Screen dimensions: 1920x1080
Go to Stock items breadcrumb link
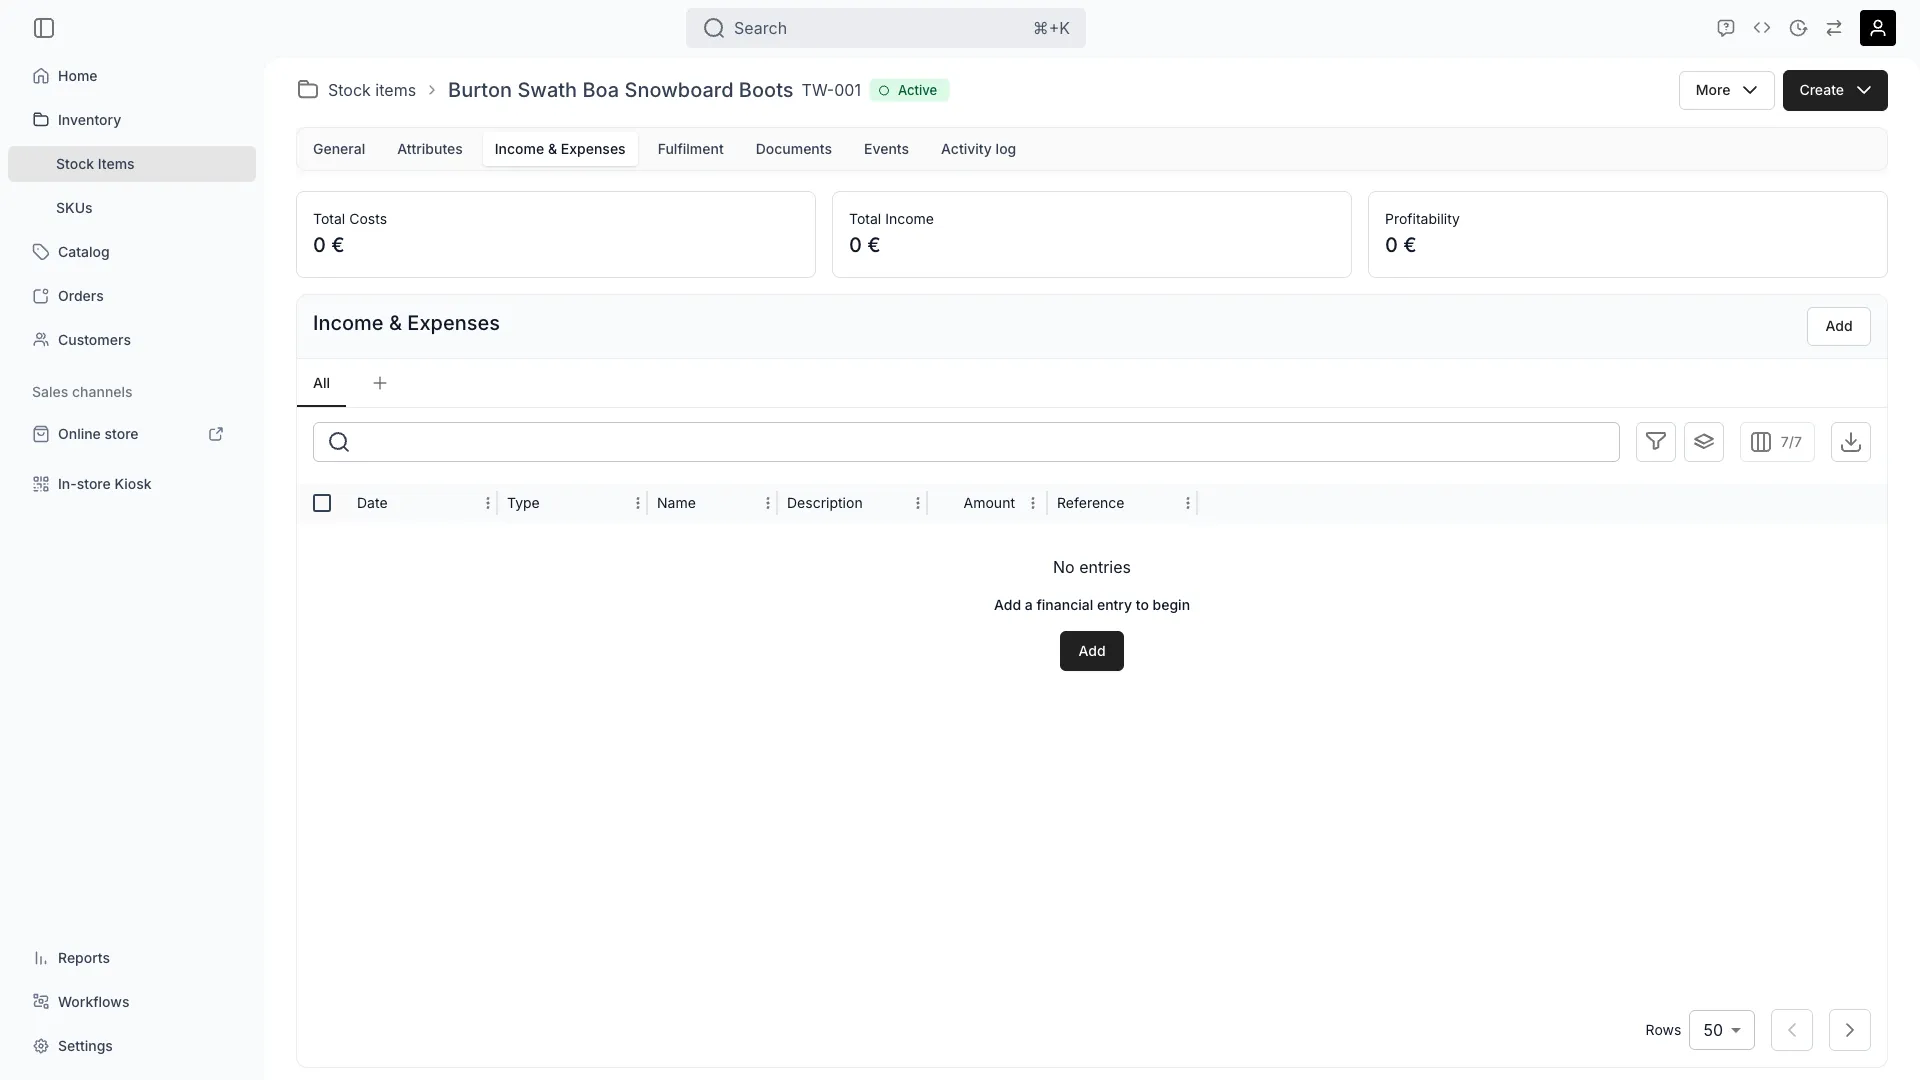(372, 90)
